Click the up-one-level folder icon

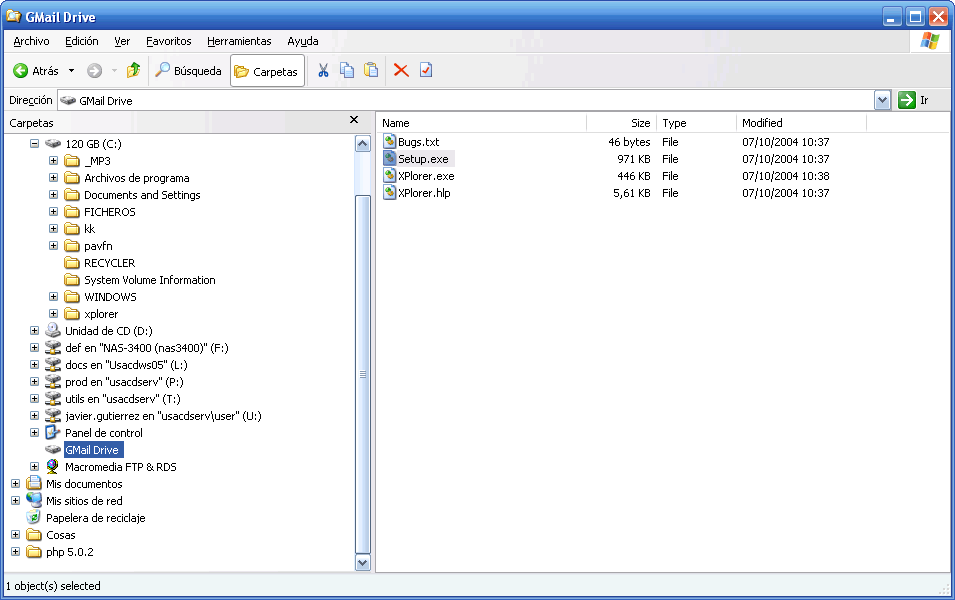coord(133,71)
